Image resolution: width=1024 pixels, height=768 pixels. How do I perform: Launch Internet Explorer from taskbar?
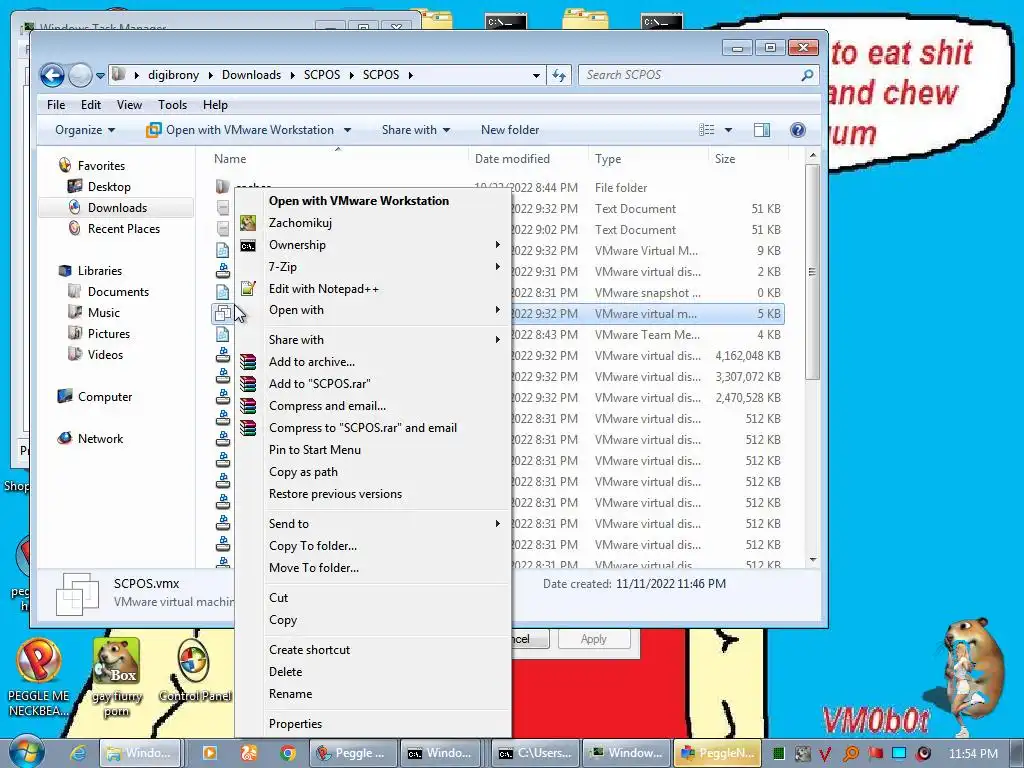[x=78, y=753]
